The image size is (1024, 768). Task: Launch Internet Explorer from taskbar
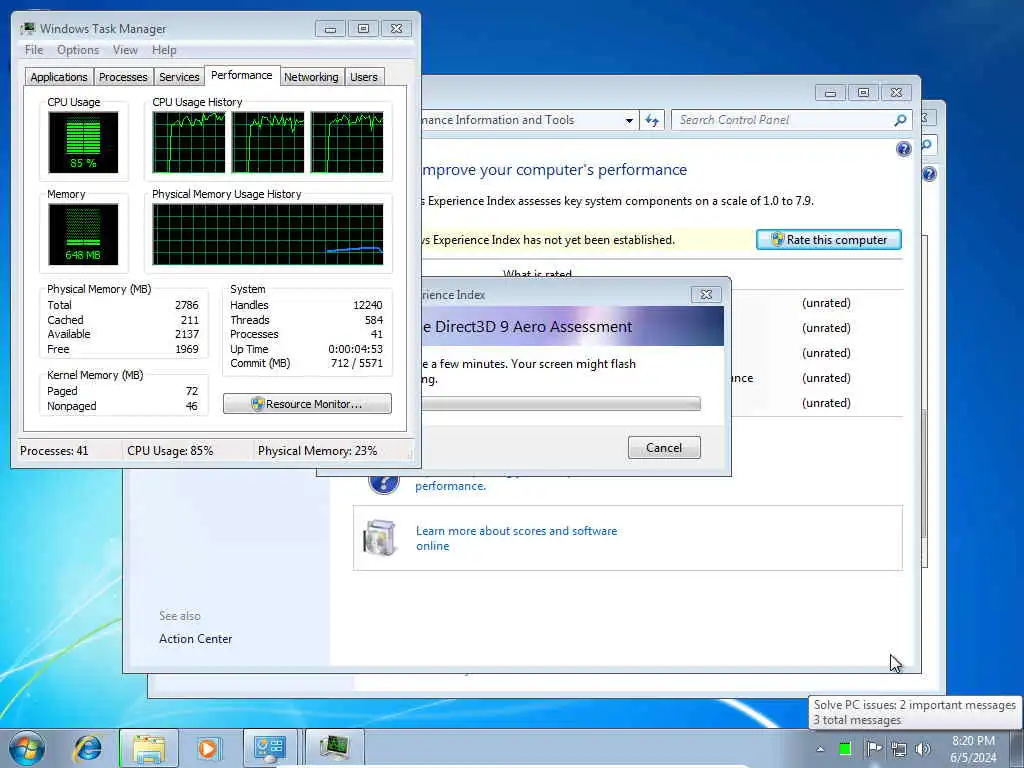pyautogui.click(x=88, y=748)
